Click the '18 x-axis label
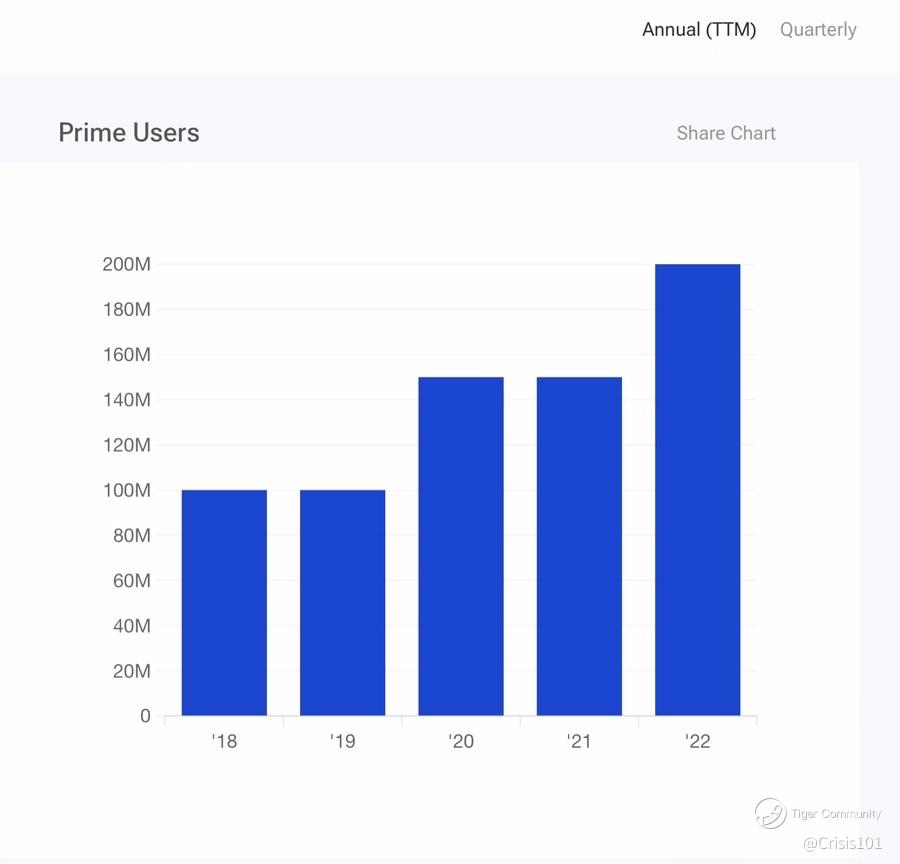 tap(224, 741)
